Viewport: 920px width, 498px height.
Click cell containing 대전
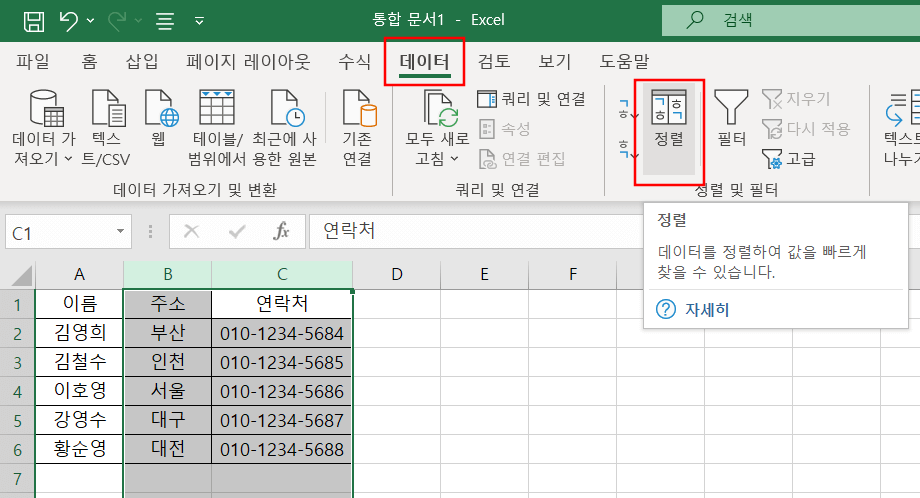pyautogui.click(x=167, y=449)
